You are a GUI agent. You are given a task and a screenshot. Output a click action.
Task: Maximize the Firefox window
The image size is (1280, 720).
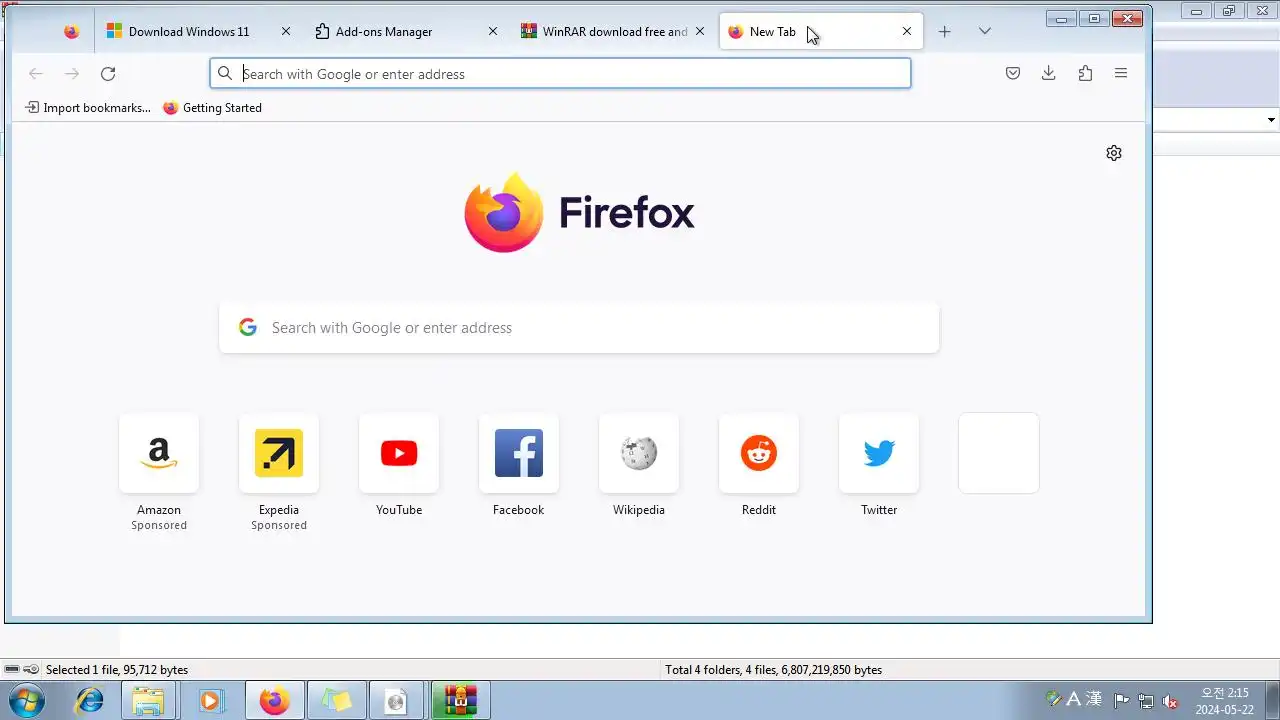1094,18
